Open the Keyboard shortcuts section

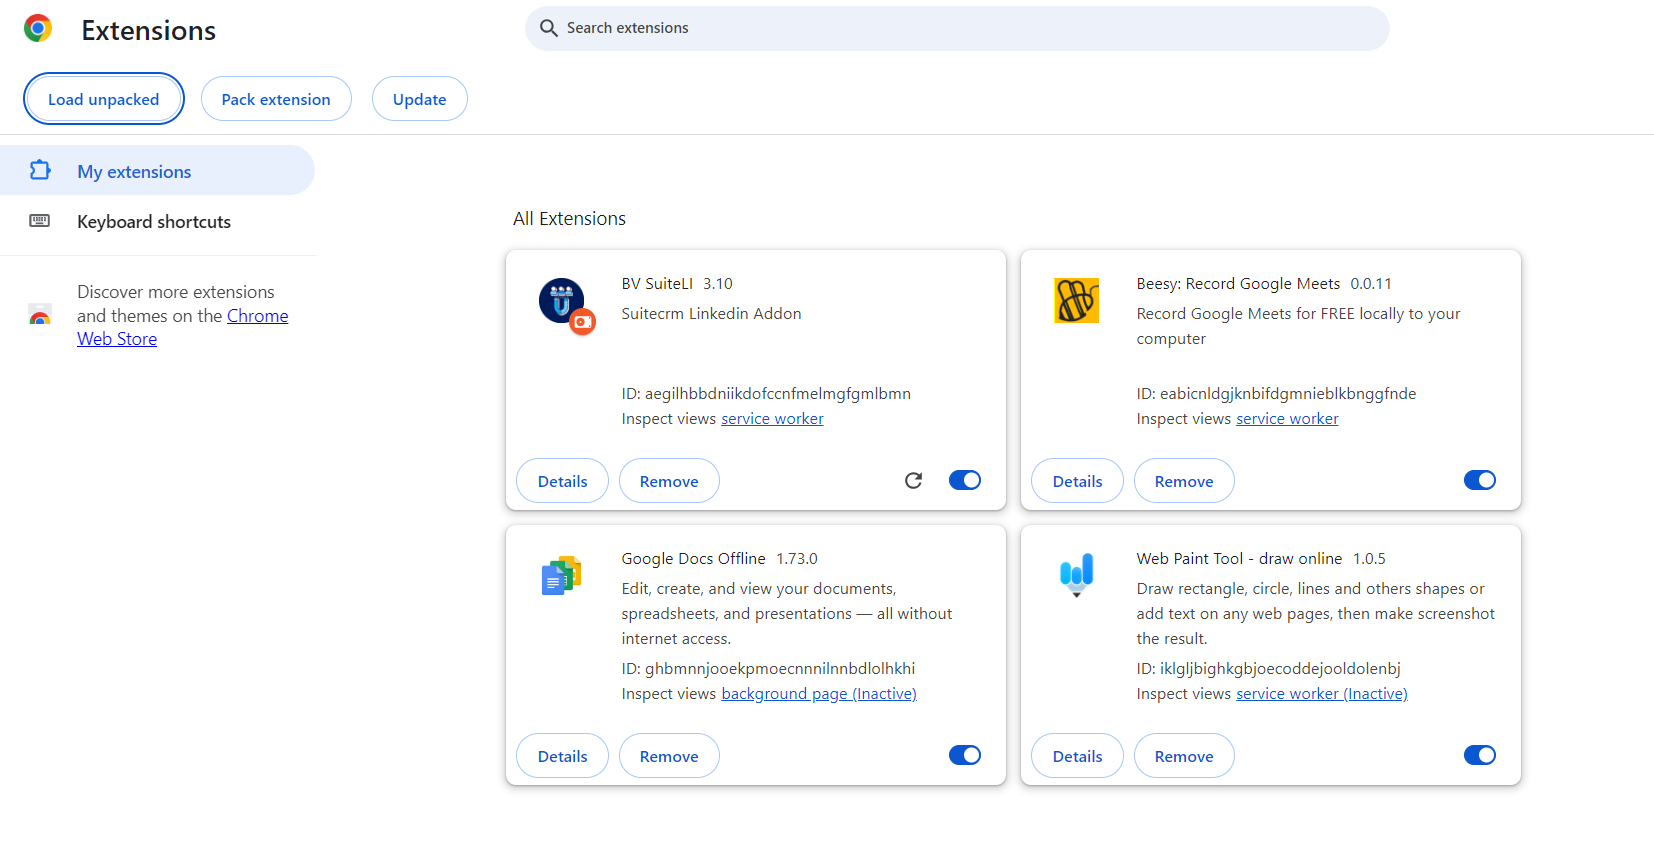157,221
